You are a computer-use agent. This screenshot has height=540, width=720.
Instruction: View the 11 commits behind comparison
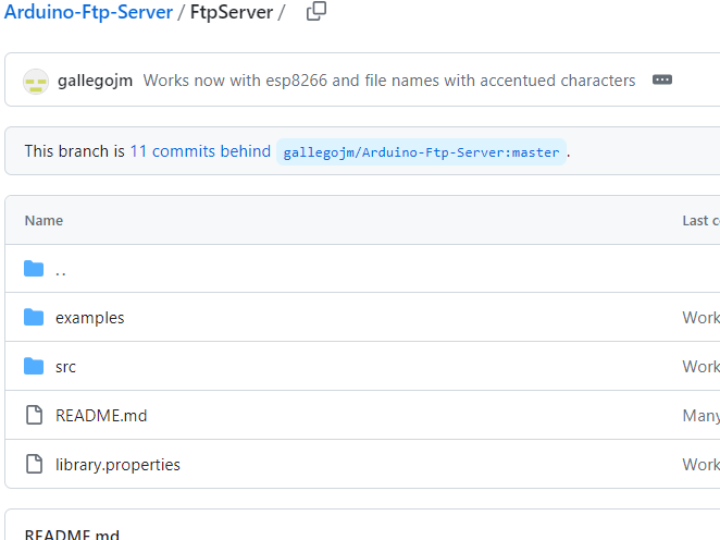[x=200, y=151]
